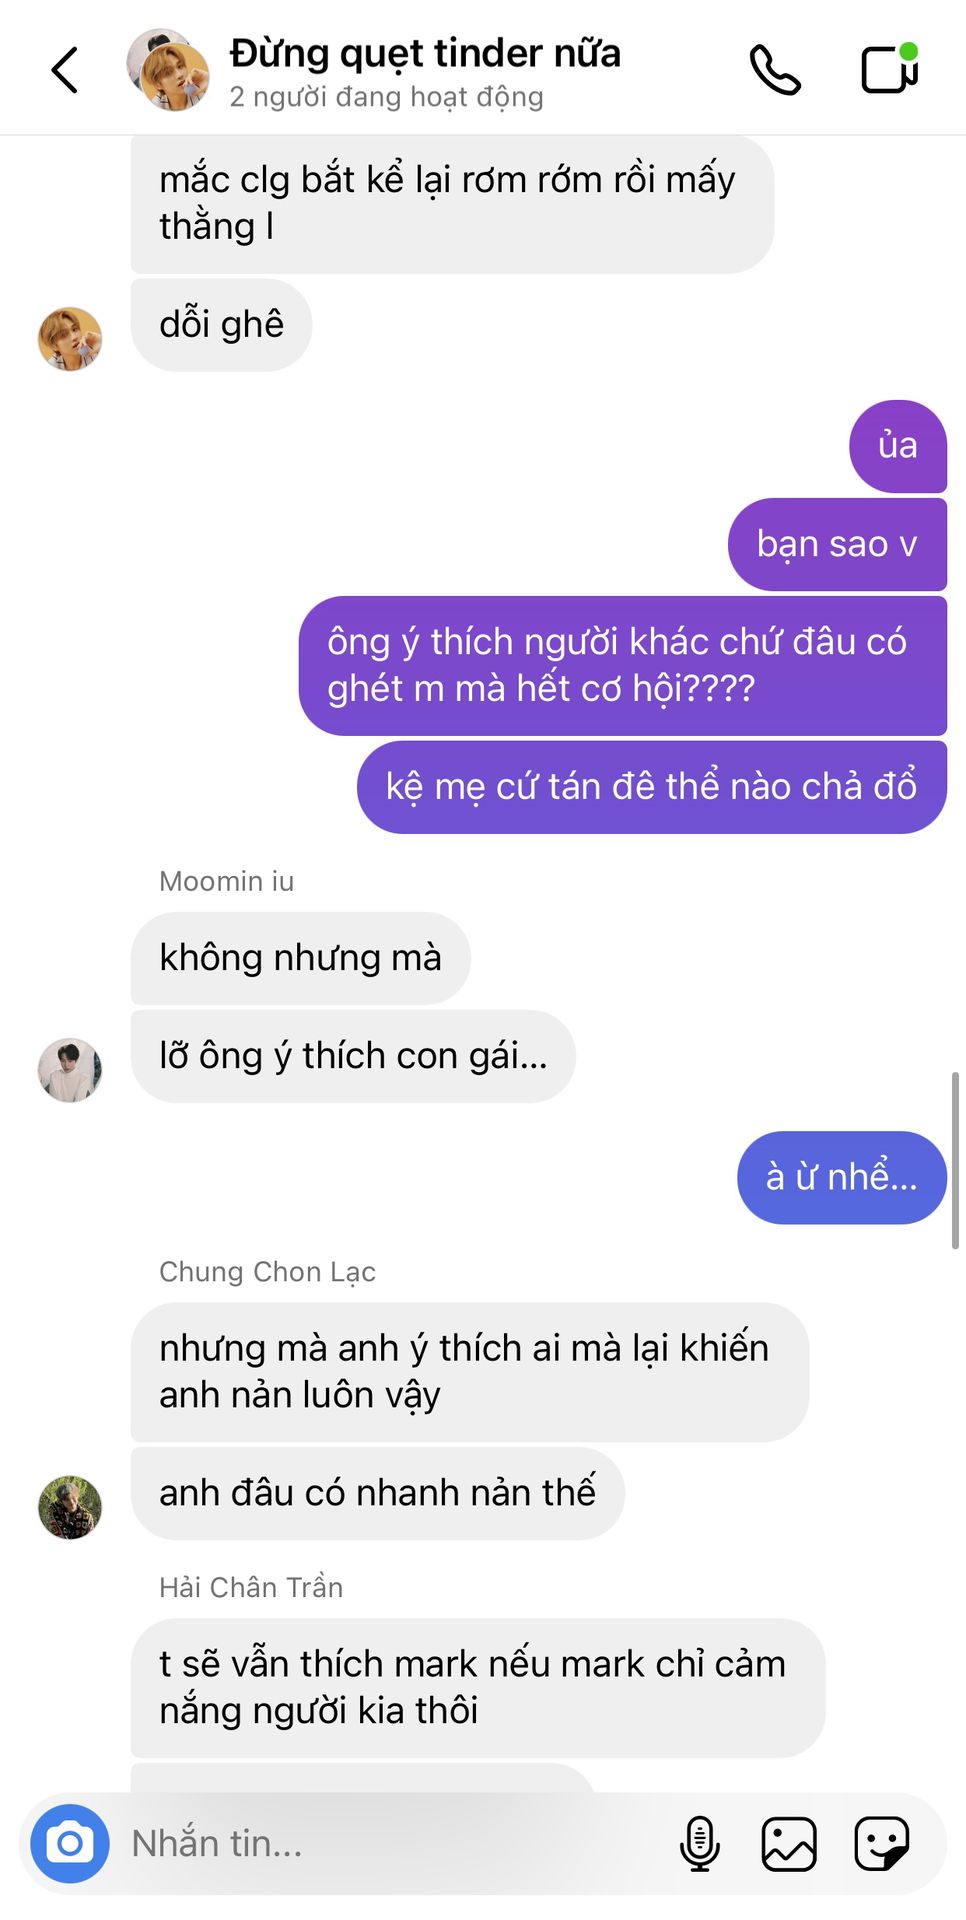The height and width of the screenshot is (1920, 966).
Task: Open Chung Chon Lạc's avatar beside "anh đâu có nhanh nản thế"
Action: 70,1507
